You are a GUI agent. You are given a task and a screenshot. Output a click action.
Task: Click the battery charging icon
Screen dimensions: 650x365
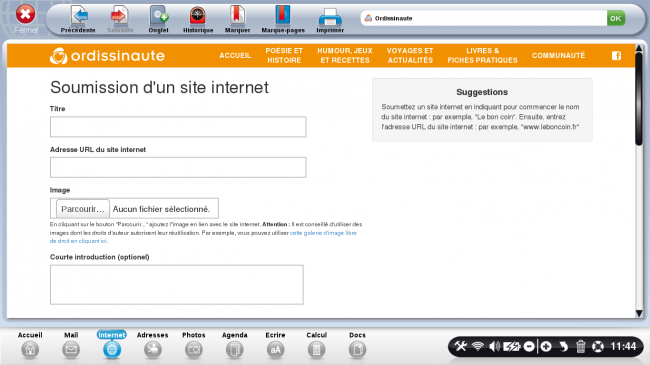(x=512, y=346)
